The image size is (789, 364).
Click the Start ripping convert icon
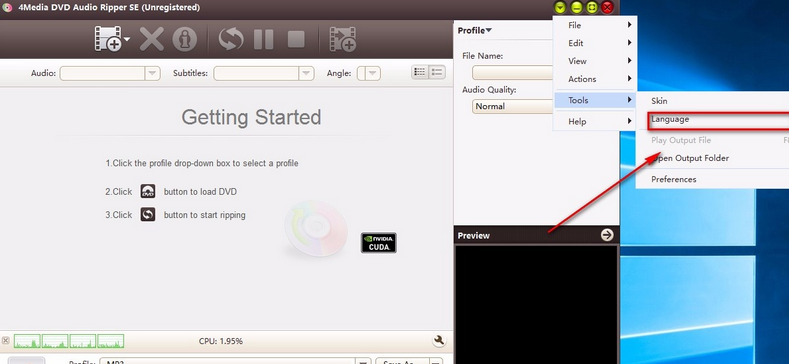pyautogui.click(x=231, y=39)
